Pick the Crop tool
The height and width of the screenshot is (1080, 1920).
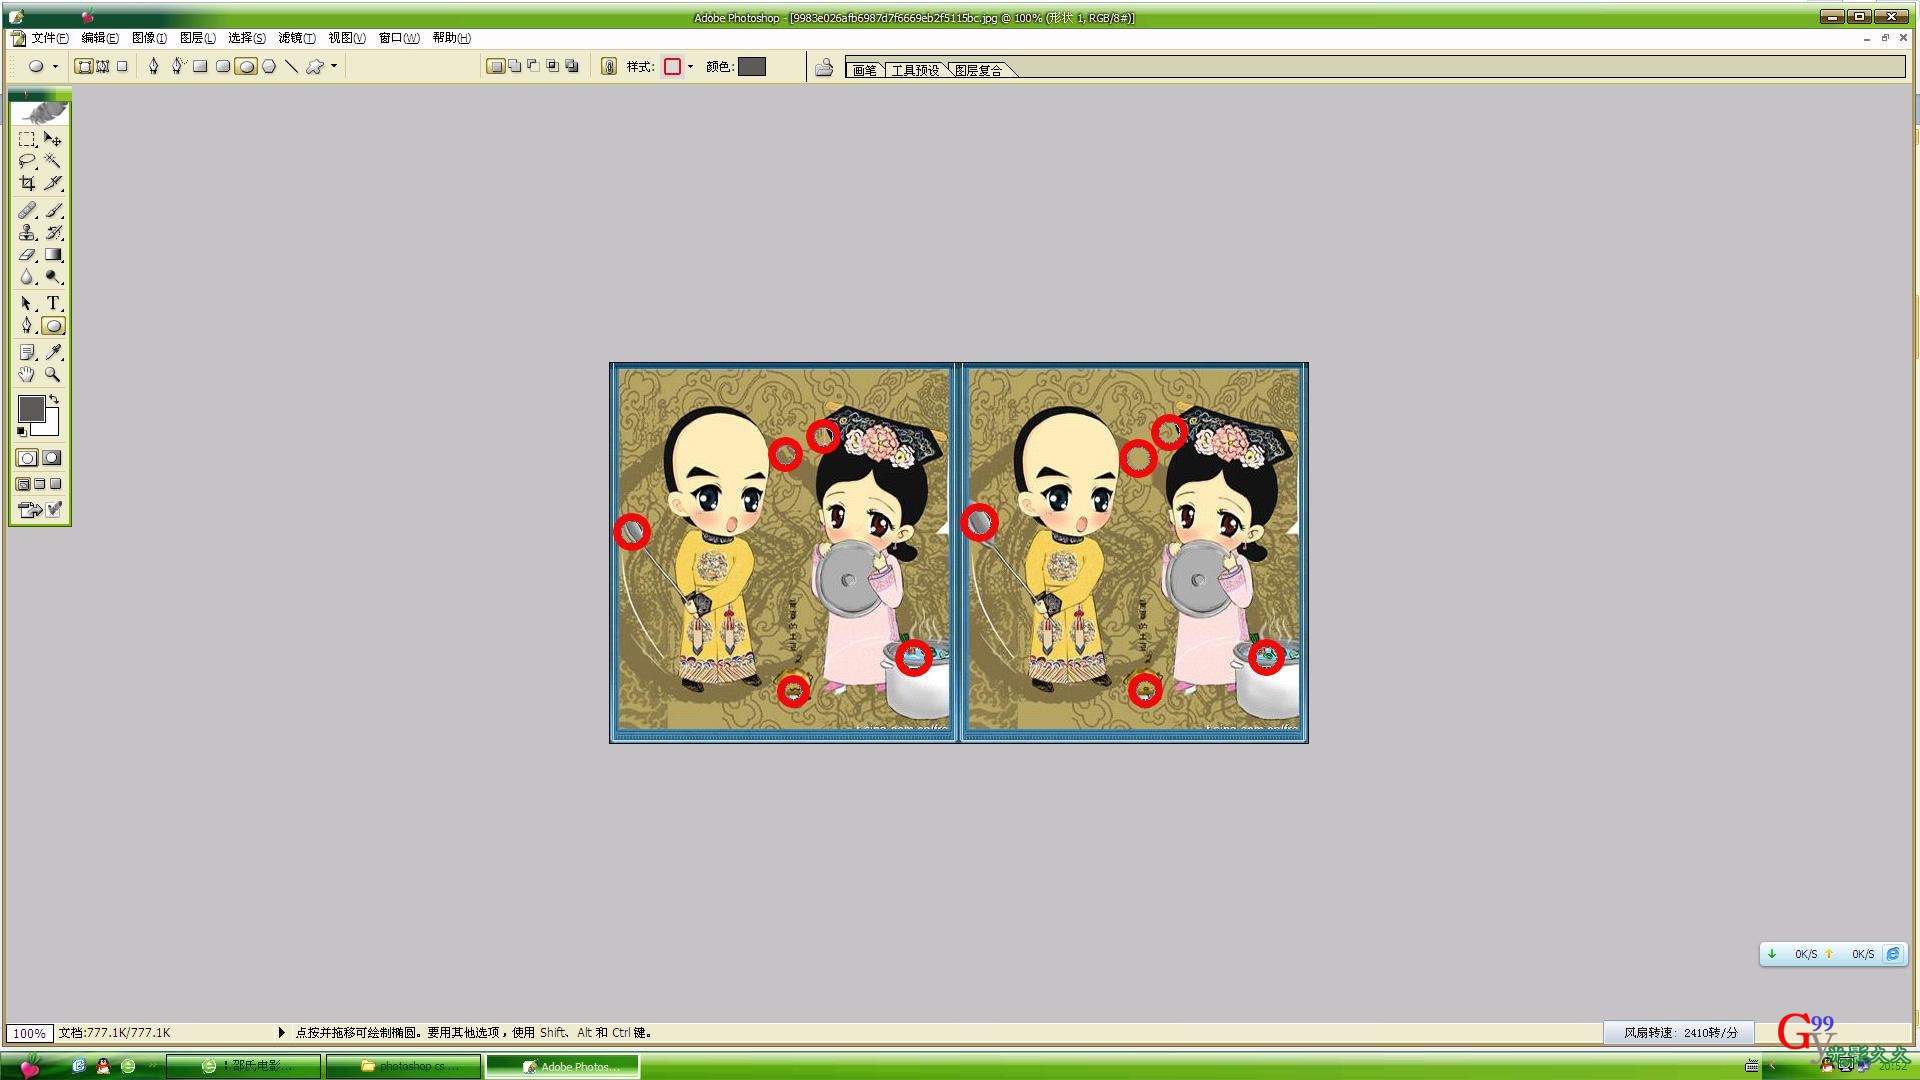pos(27,183)
